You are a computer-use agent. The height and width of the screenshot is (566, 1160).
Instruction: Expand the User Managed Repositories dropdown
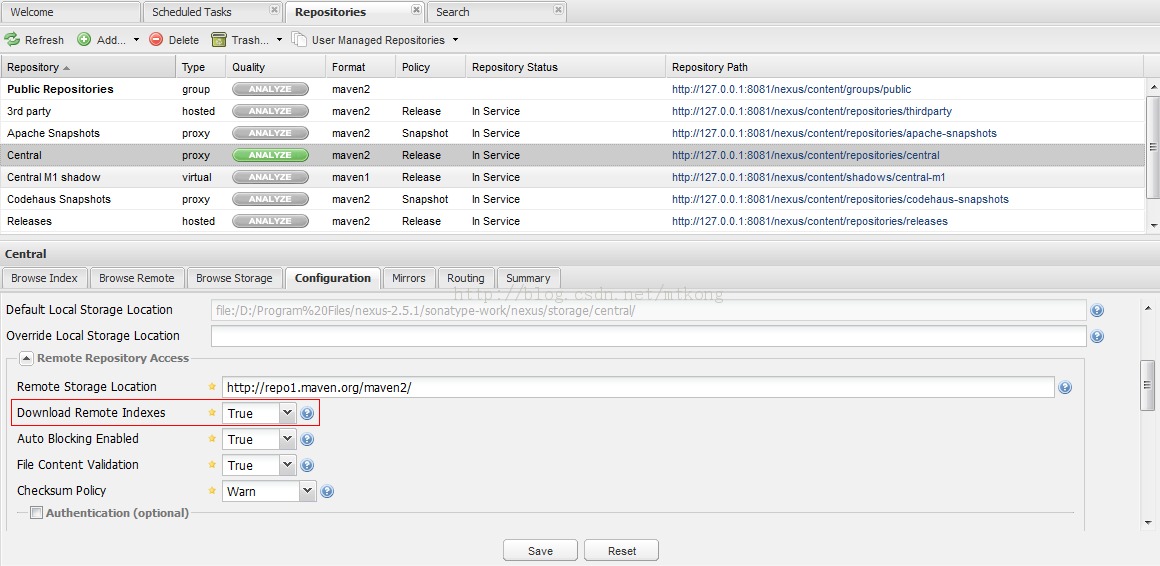pyautogui.click(x=455, y=40)
